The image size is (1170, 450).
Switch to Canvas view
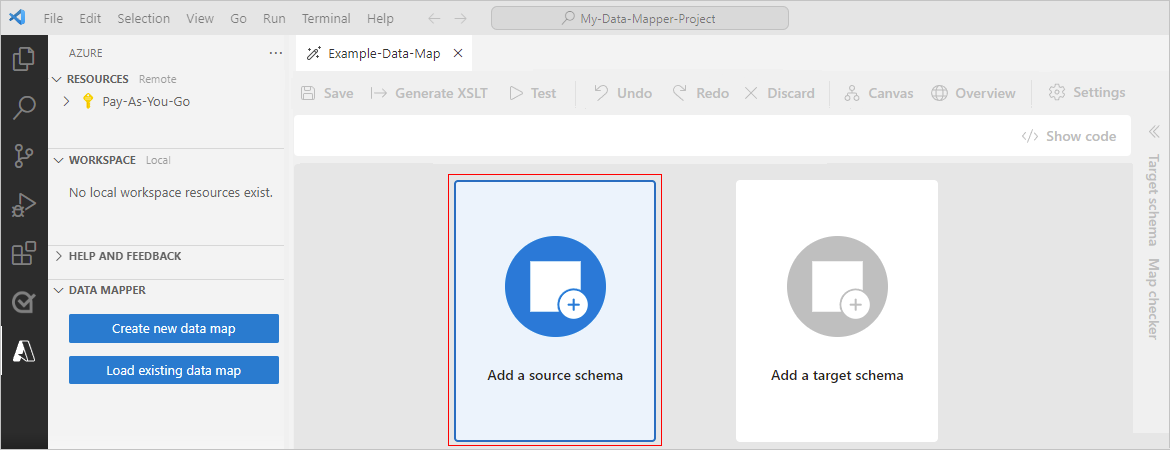point(878,93)
